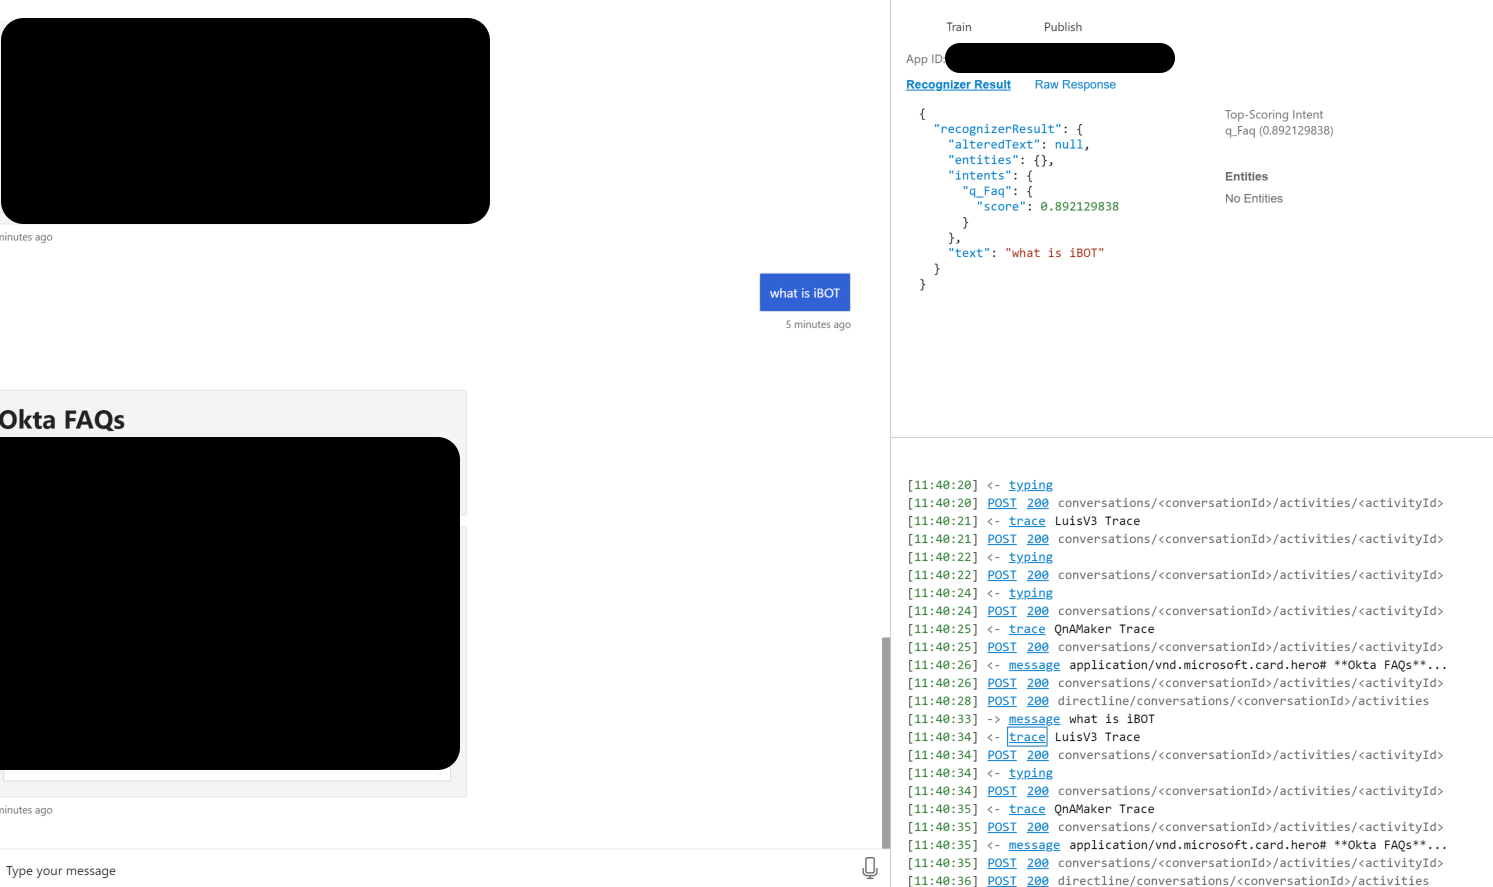Click the Train button
1493x887 pixels.
[x=959, y=27]
